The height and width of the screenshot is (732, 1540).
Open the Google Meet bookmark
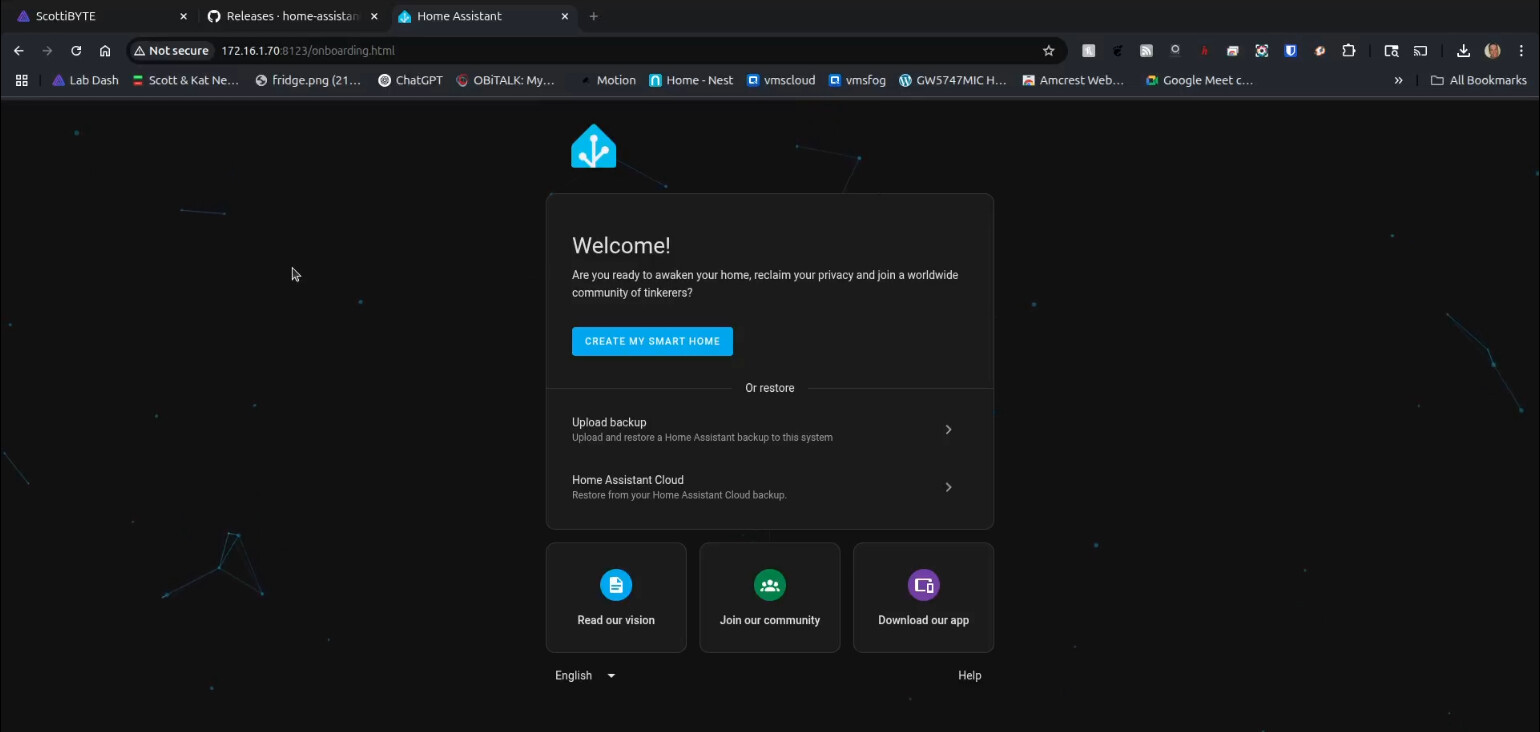coord(1199,80)
